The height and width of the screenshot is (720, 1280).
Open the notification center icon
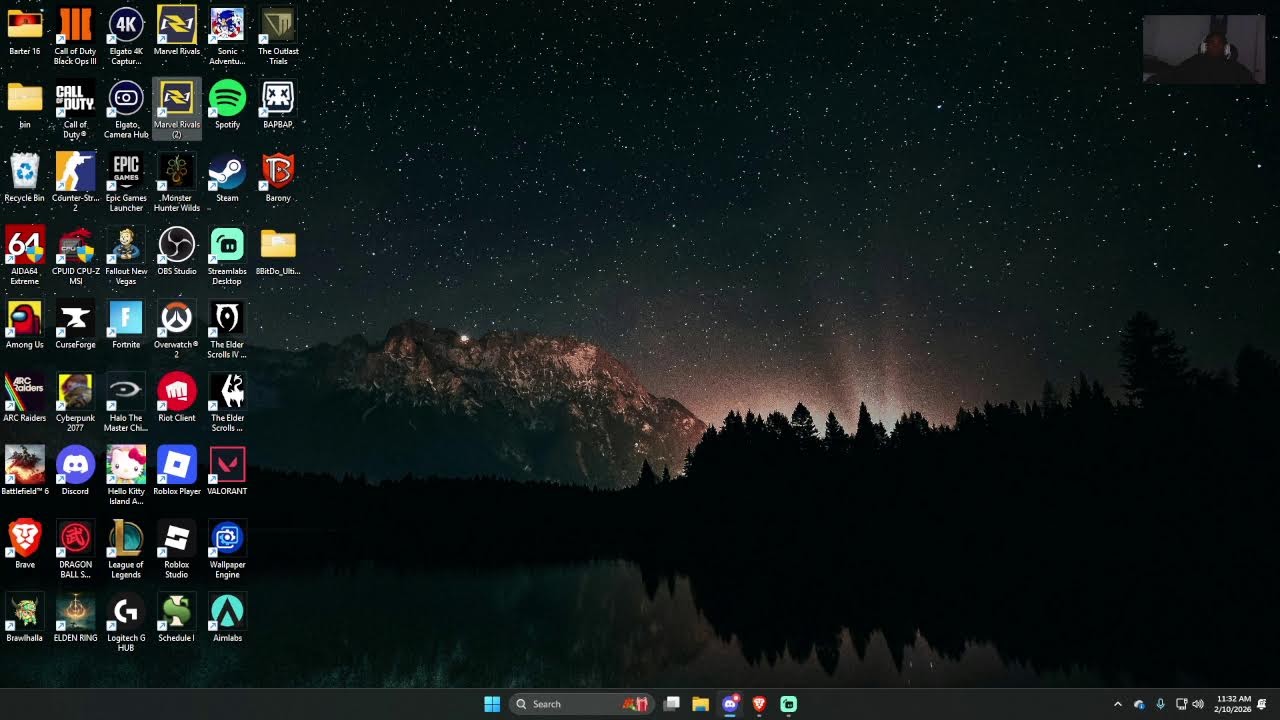point(1262,704)
